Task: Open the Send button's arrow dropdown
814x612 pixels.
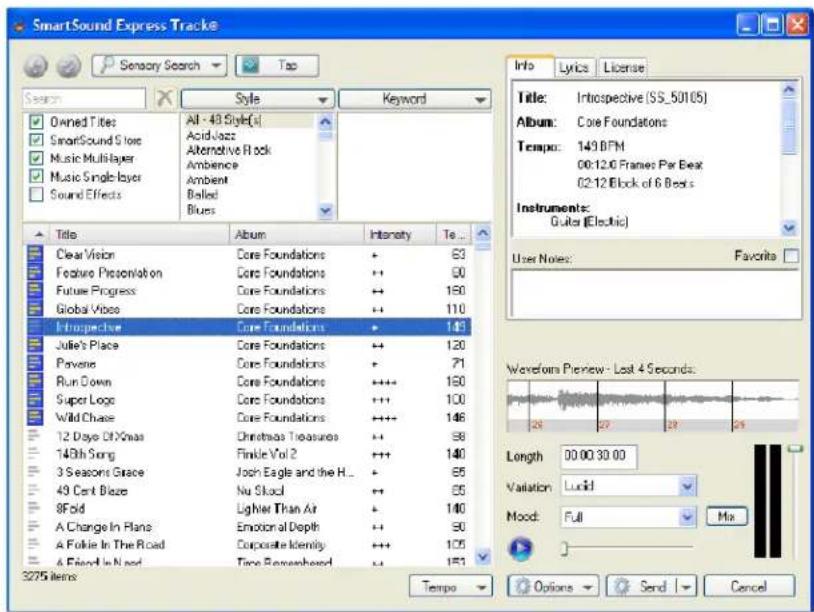Action: pos(686,587)
